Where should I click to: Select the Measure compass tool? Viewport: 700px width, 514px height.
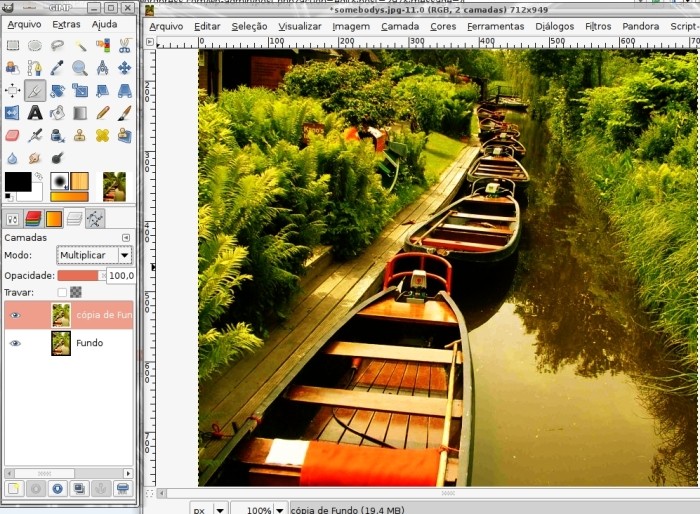point(102,68)
